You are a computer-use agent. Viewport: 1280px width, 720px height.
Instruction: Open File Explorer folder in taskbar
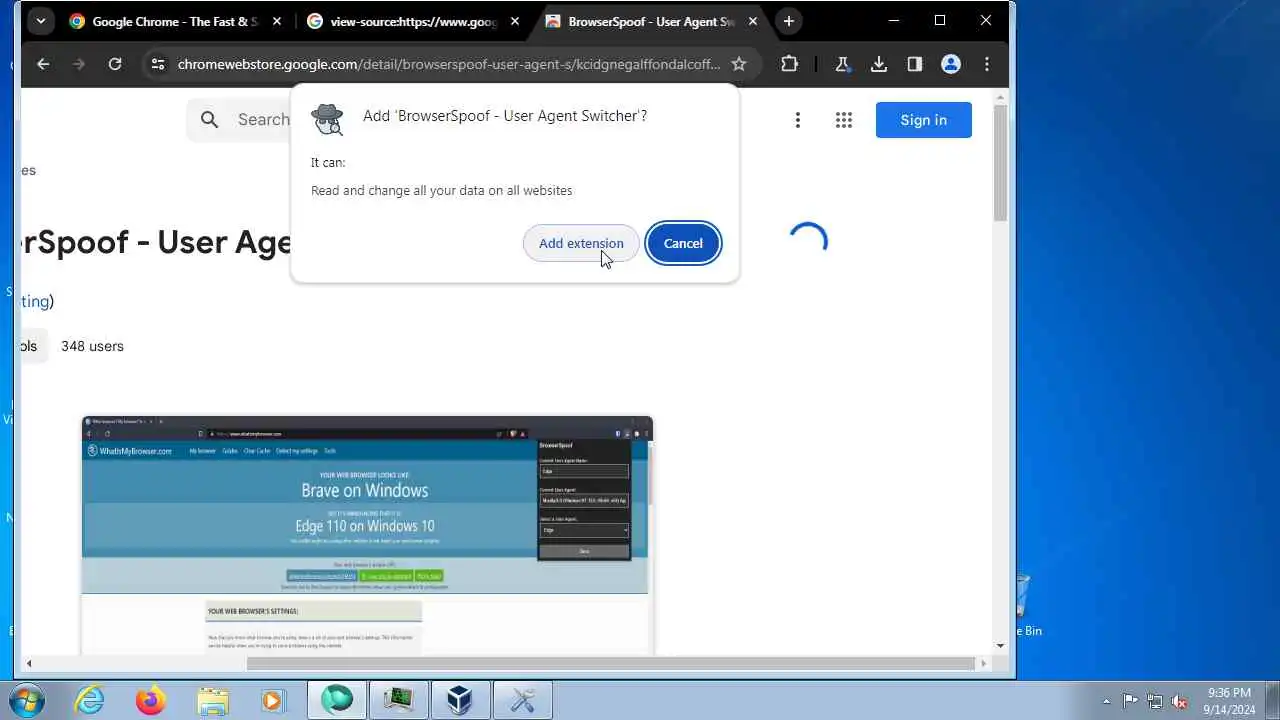coord(212,700)
